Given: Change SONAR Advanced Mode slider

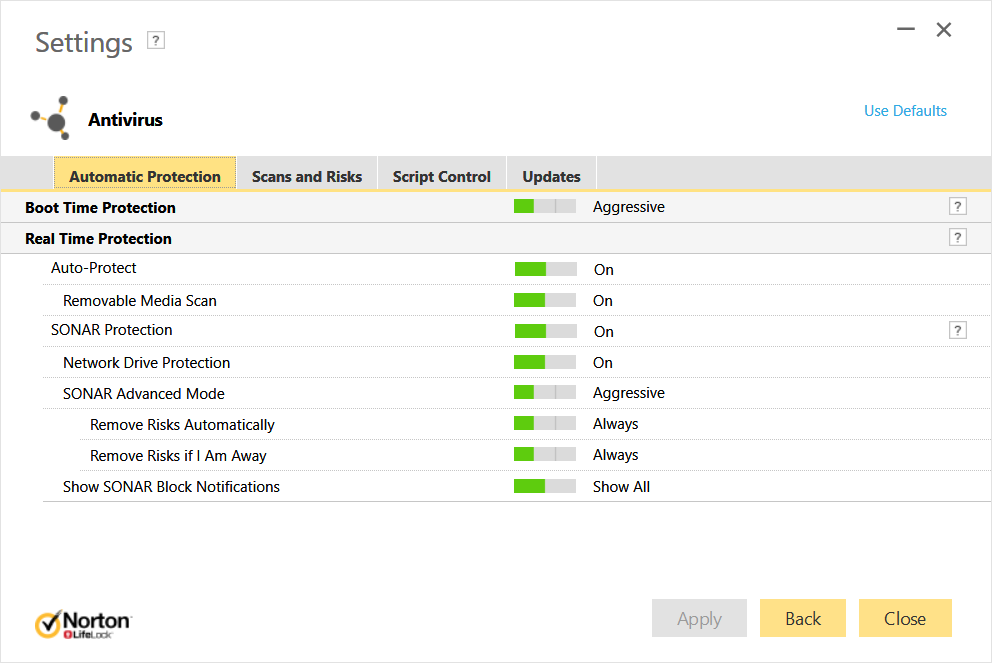Looking at the screenshot, I should [545, 393].
